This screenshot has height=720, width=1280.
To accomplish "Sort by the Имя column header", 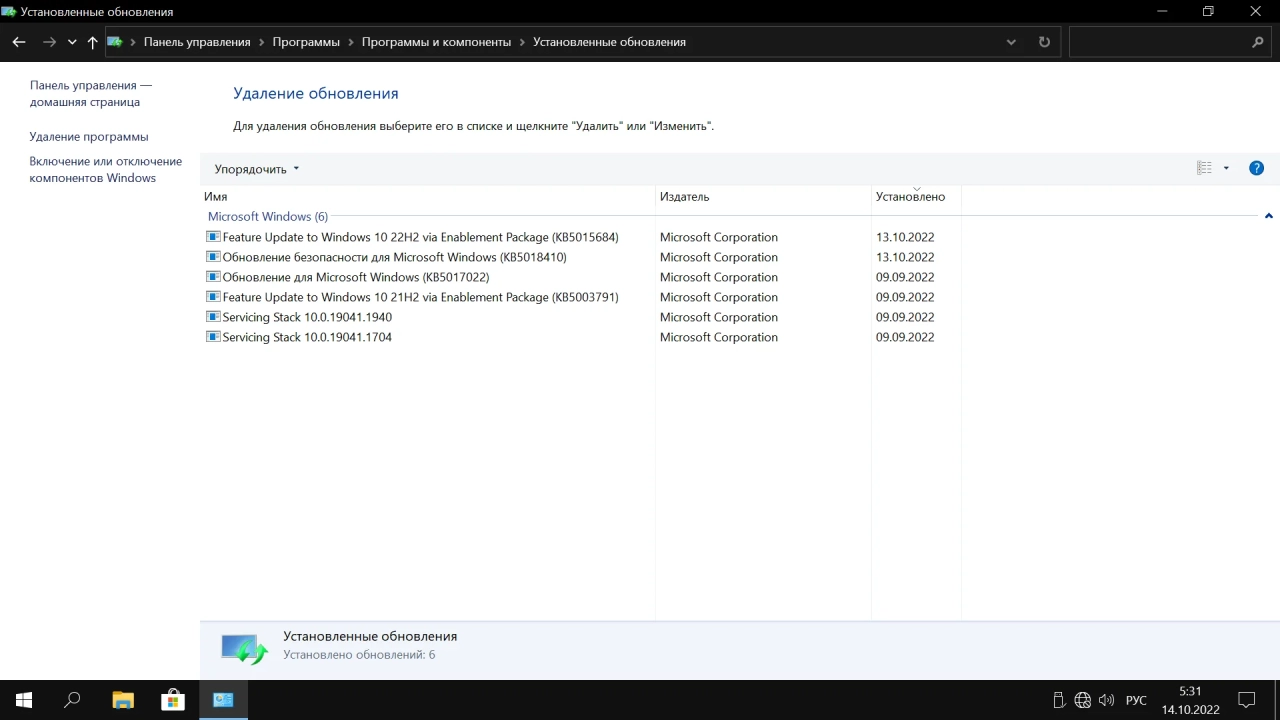I will coord(428,196).
